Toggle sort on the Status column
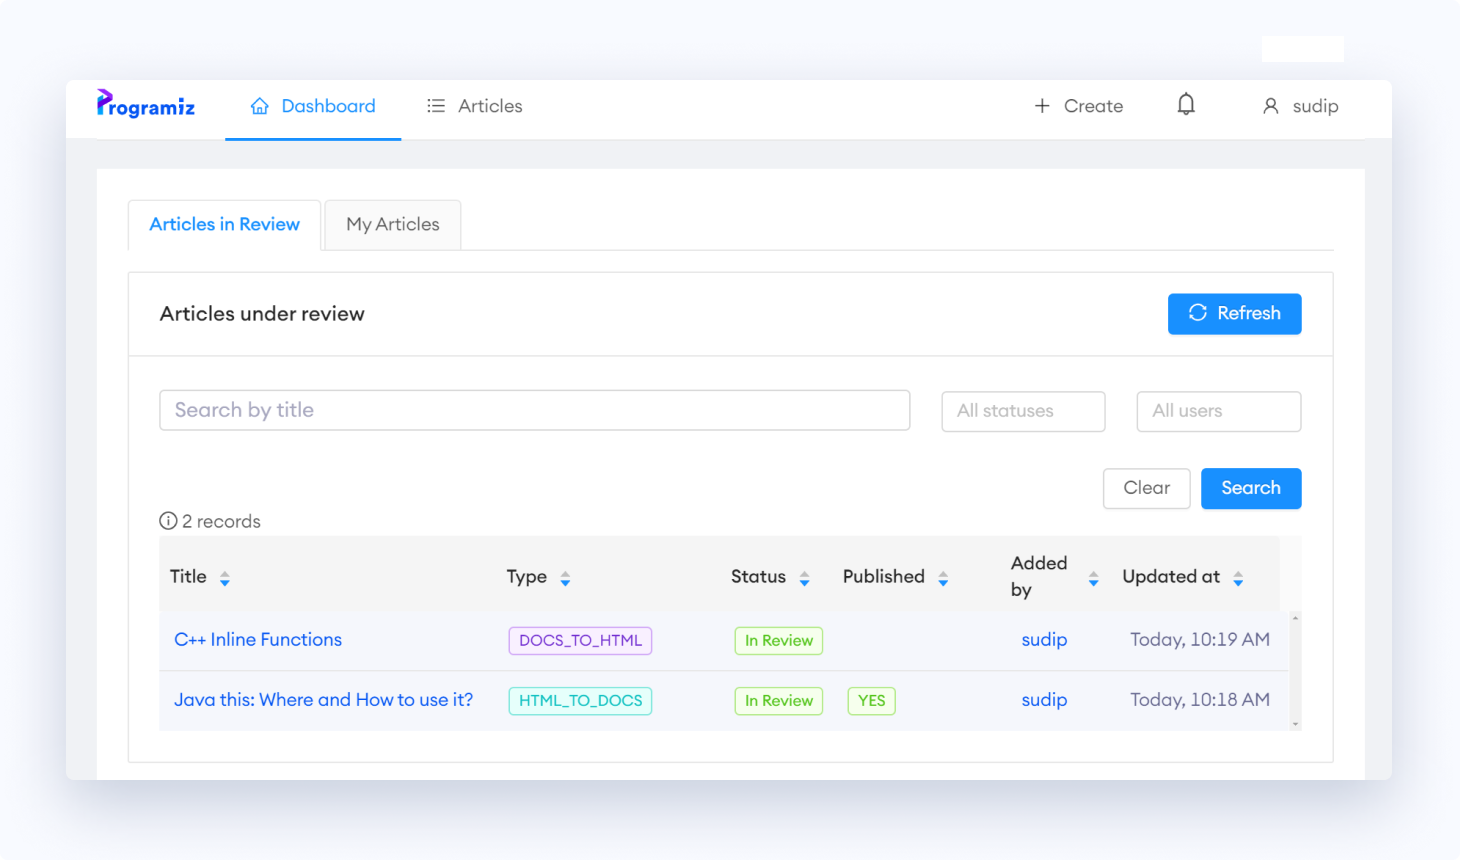Viewport: 1460px width, 860px height. (805, 577)
